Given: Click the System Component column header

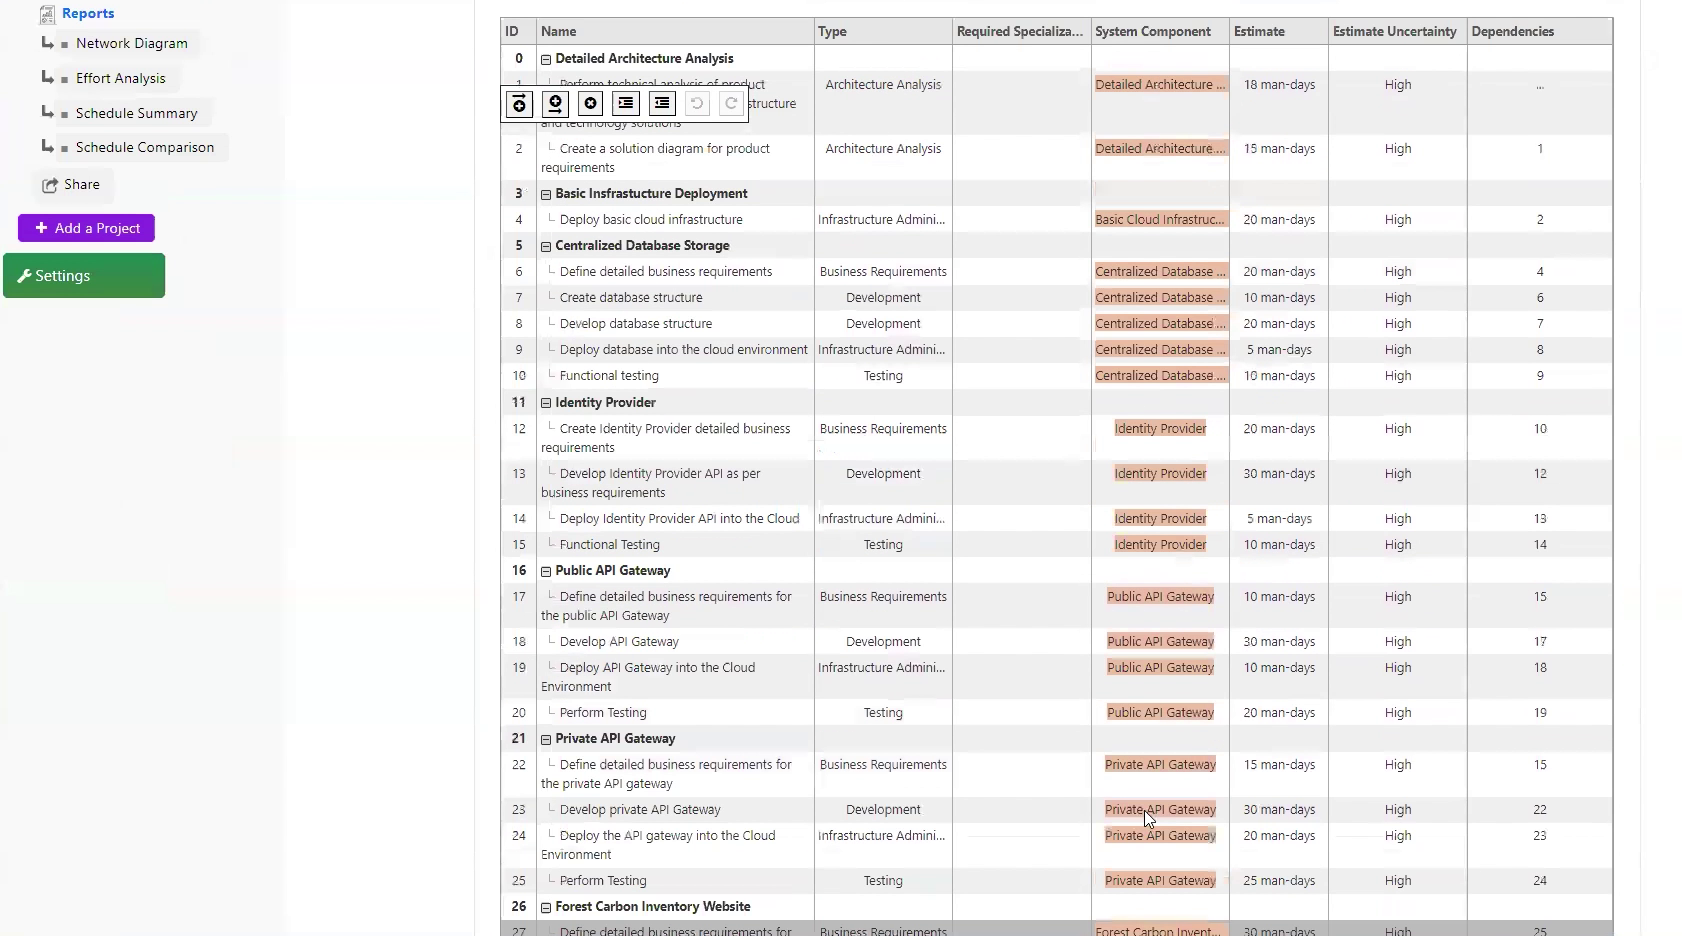Looking at the screenshot, I should [x=1160, y=31].
